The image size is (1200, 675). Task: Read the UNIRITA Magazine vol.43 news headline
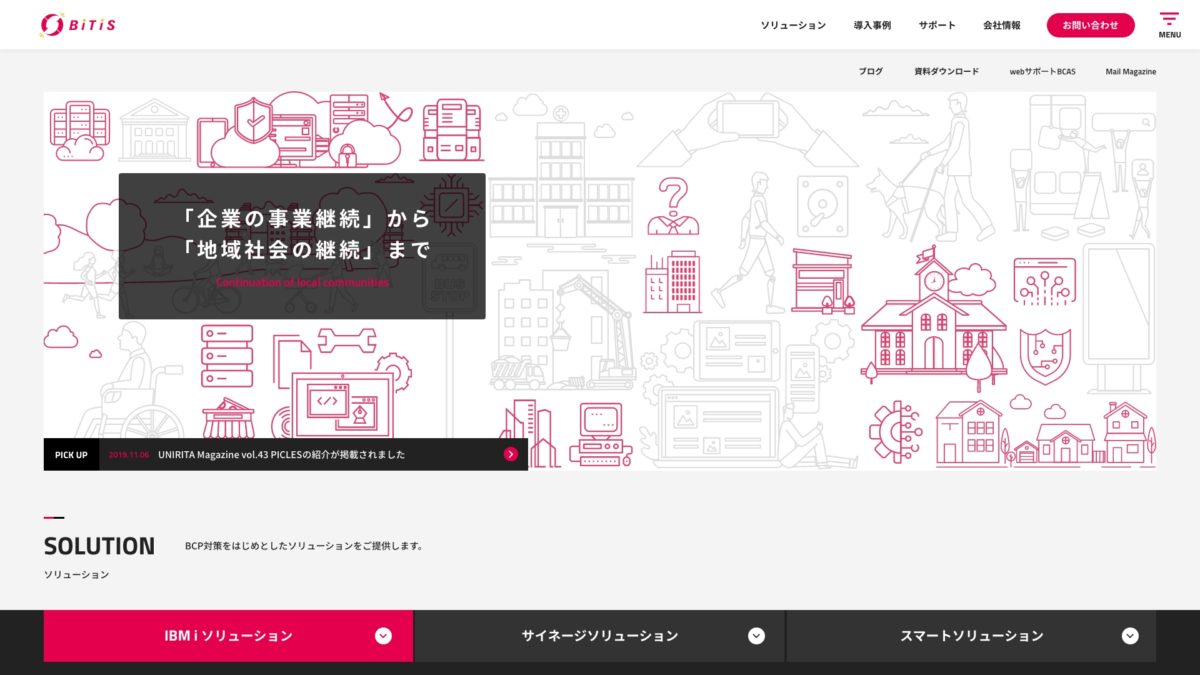[x=281, y=454]
